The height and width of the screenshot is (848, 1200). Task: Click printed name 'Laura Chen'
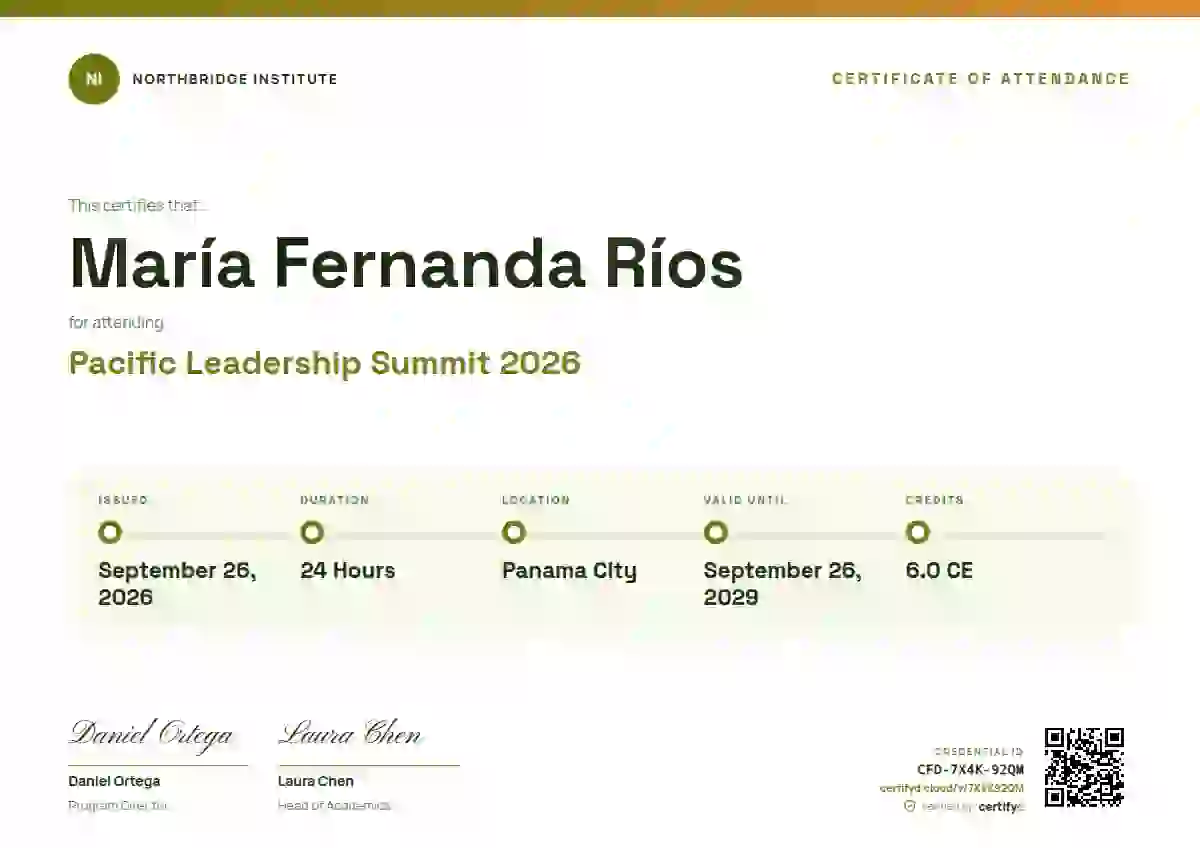316,781
